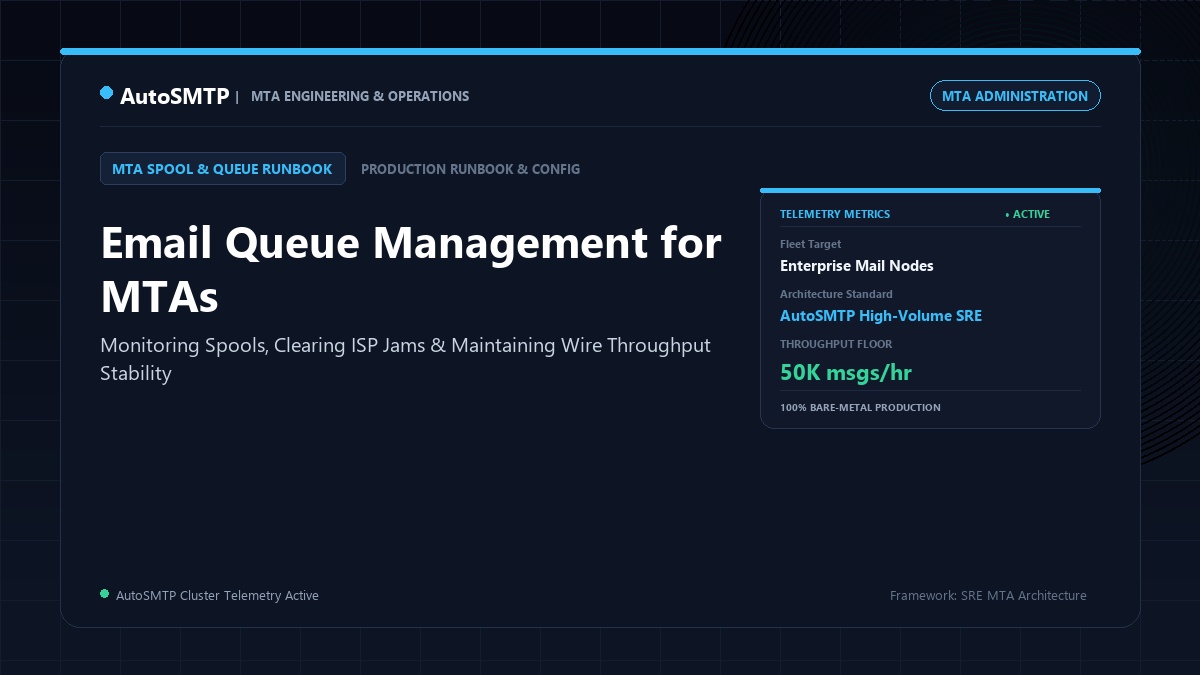Open AutoSMTP High-Volume SRE link
The image size is (1200, 675).
click(881, 316)
